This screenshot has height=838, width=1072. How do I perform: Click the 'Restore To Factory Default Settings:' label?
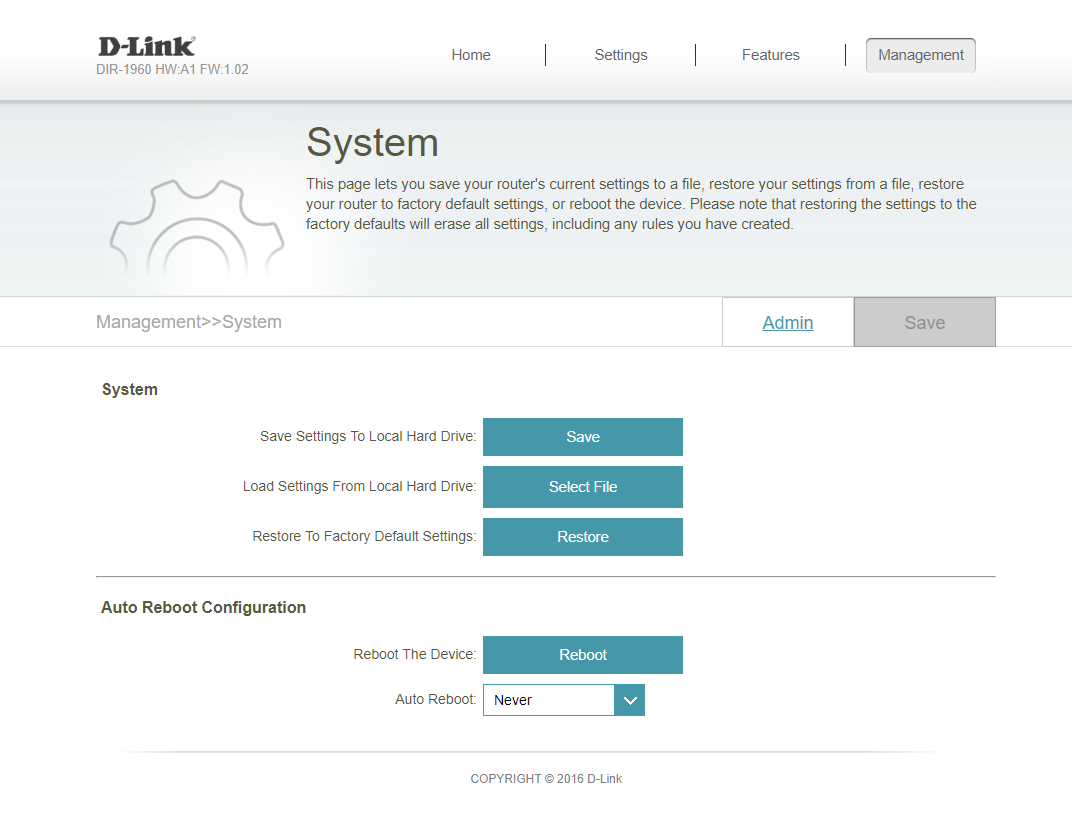pos(364,536)
